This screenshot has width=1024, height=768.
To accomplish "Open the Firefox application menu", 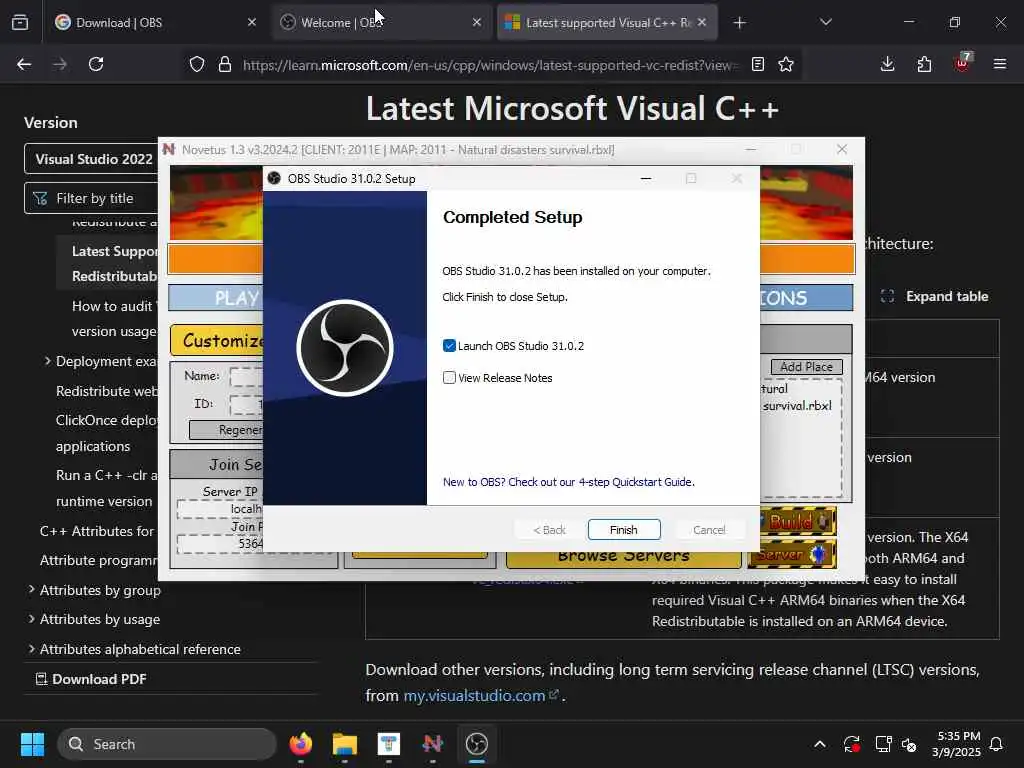I will click(999, 64).
